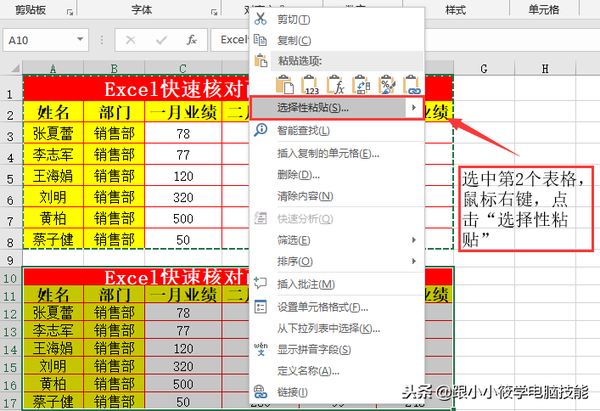Click the Show Phonetic Field icon
The width and height of the screenshot is (600, 411).
(260, 349)
